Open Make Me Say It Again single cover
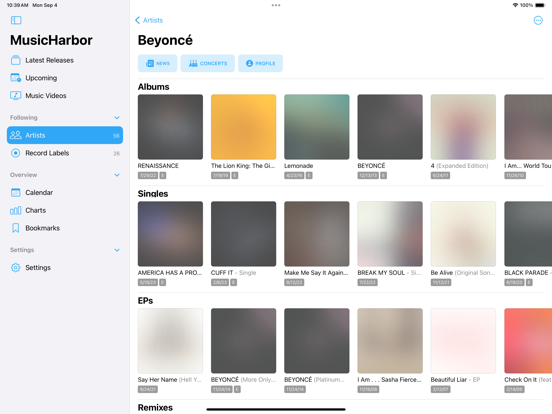Image resolution: width=552 pixels, height=414 pixels. (317, 234)
